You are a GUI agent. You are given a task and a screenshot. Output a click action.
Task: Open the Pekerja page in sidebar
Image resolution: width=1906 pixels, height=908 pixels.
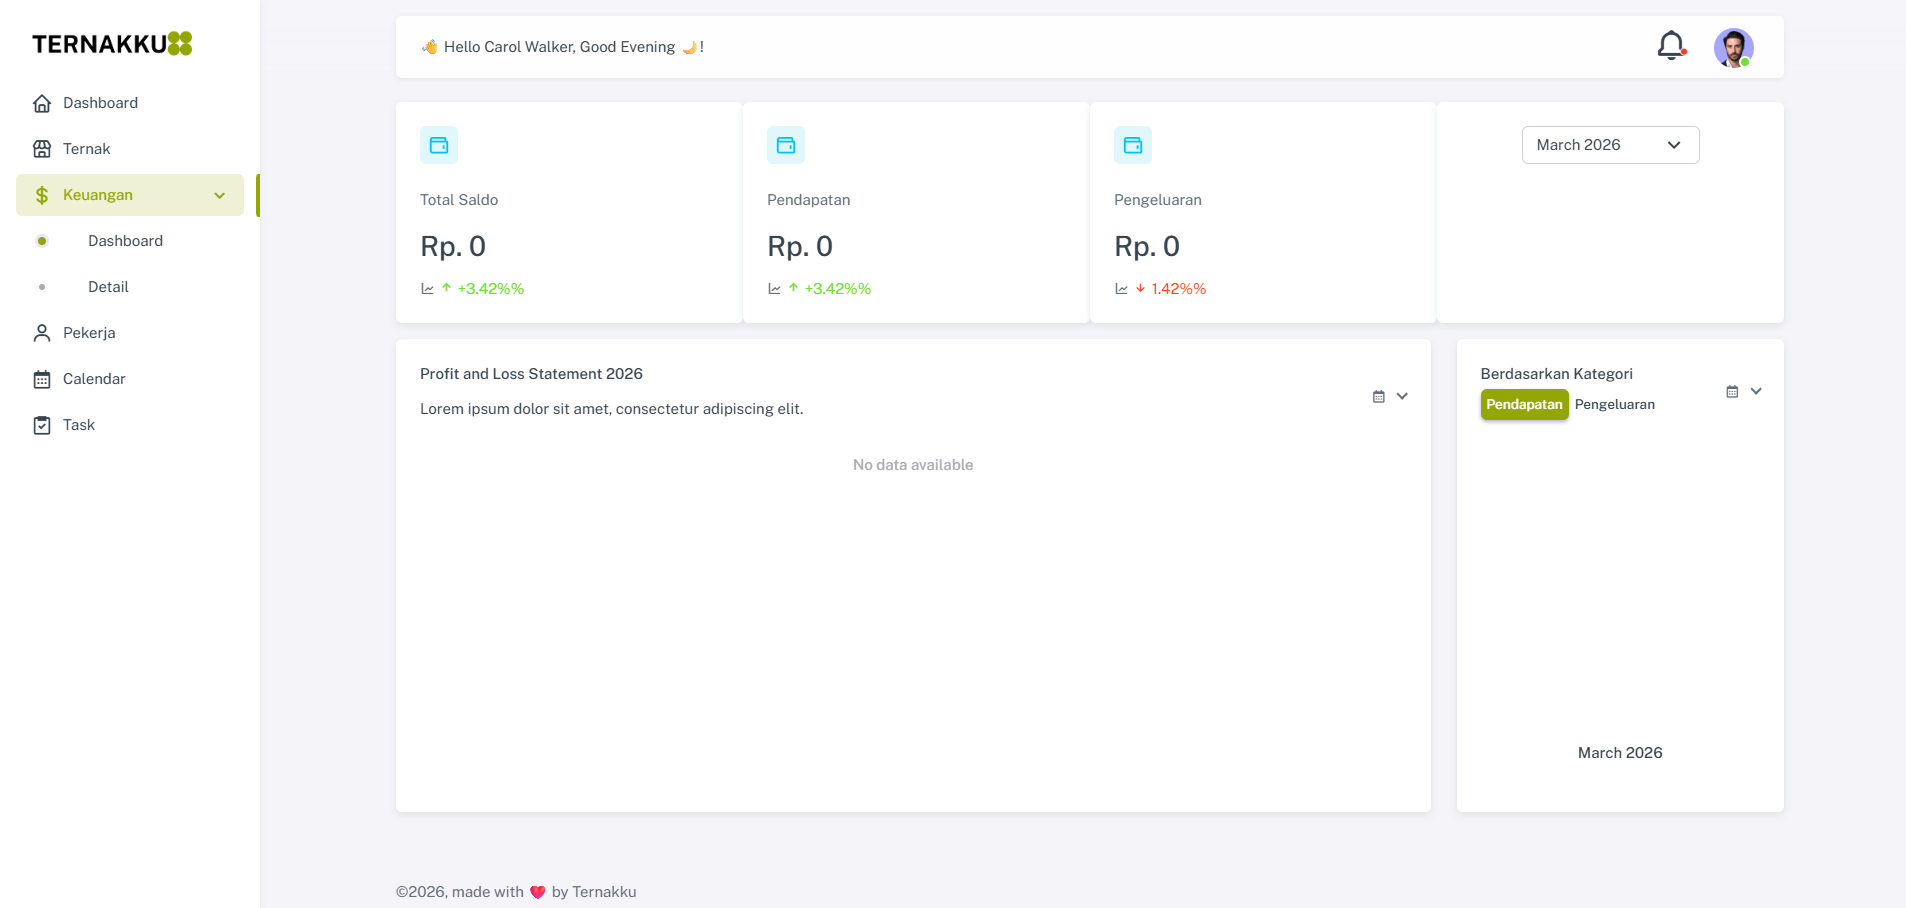click(x=89, y=333)
